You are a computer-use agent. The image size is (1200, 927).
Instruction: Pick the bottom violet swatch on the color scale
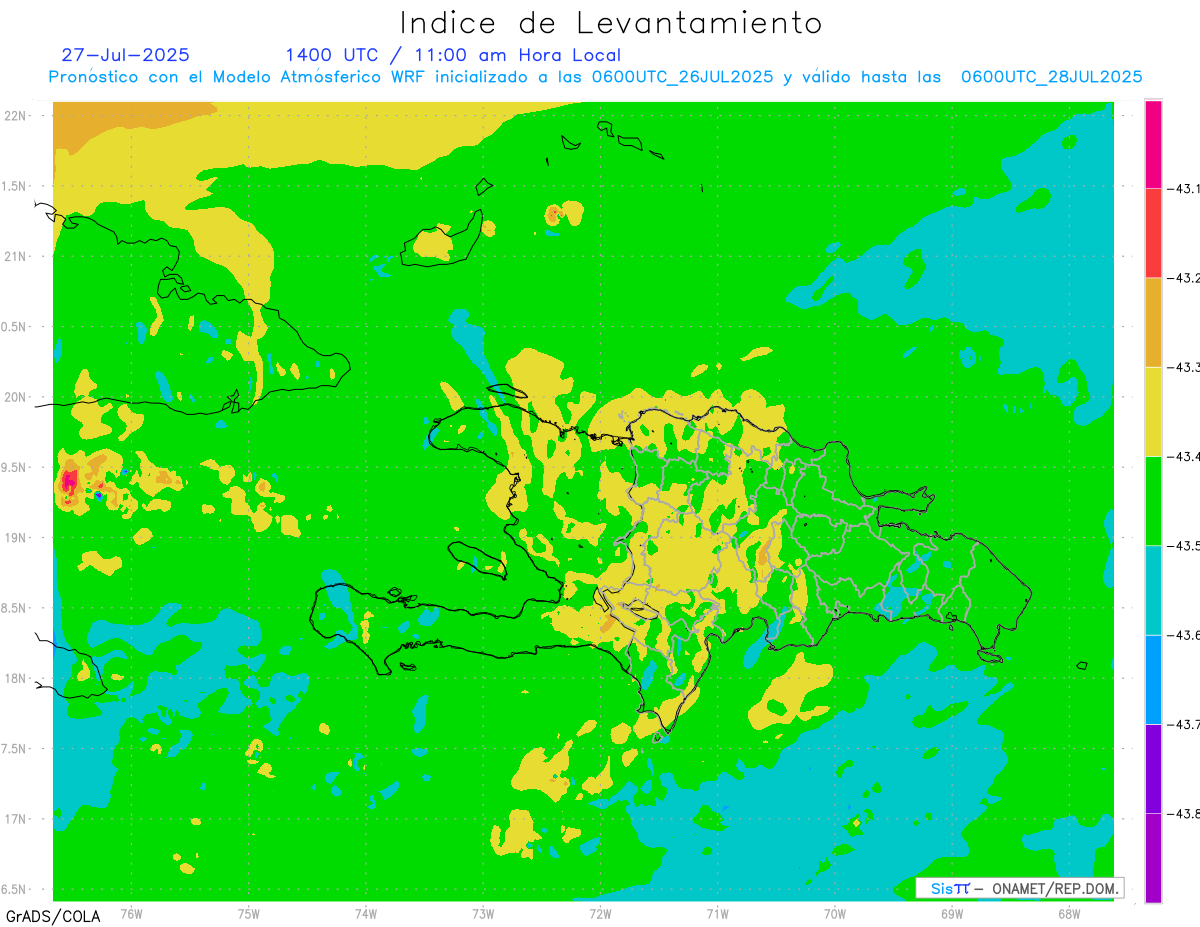pyautogui.click(x=1153, y=857)
